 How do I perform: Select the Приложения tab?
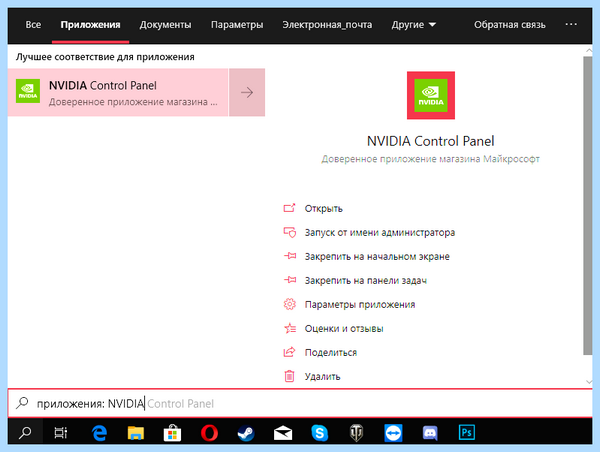[90, 25]
